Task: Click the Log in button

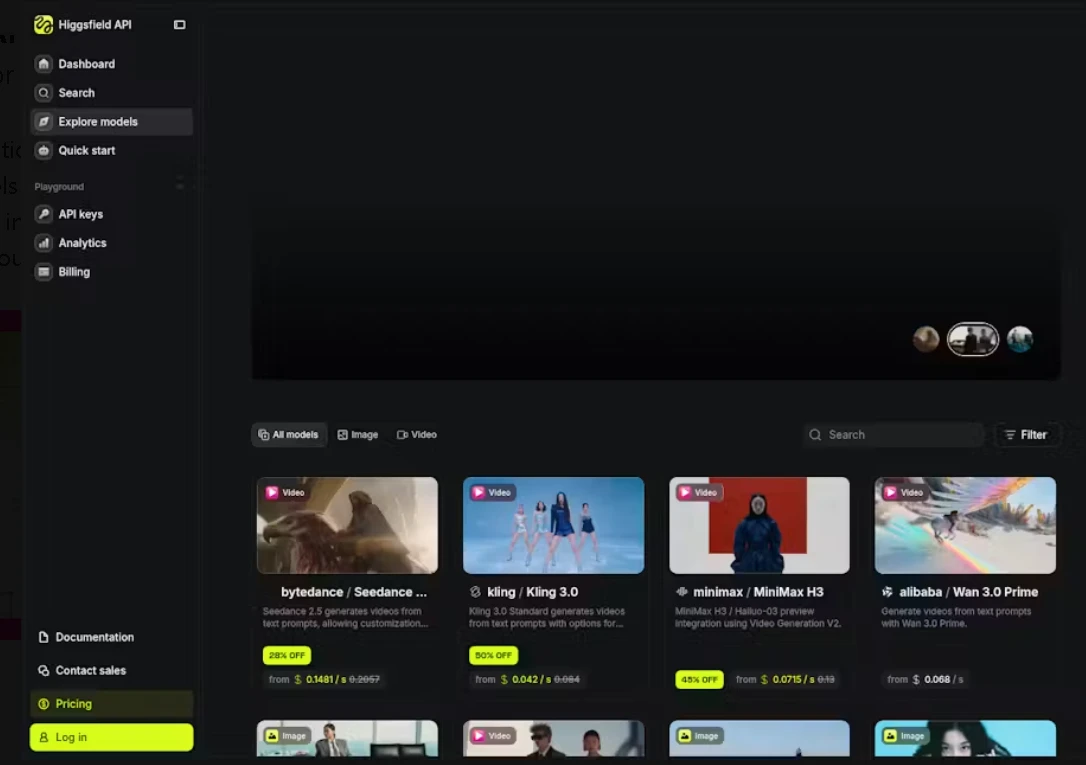Action: coord(112,737)
